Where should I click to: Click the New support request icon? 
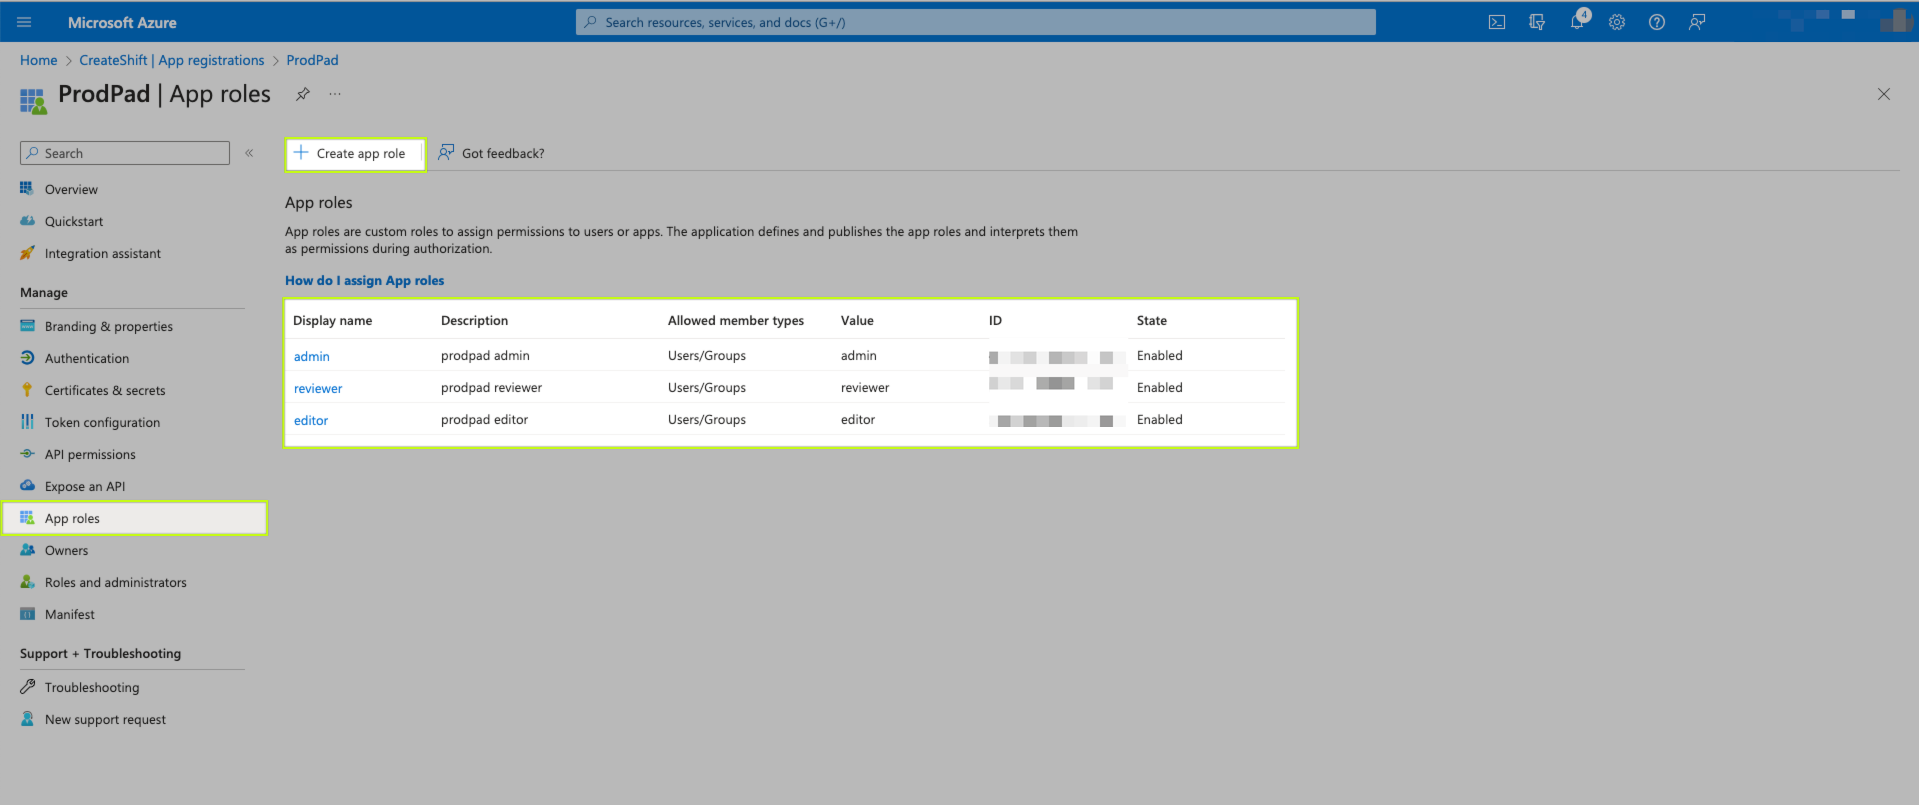coord(27,719)
